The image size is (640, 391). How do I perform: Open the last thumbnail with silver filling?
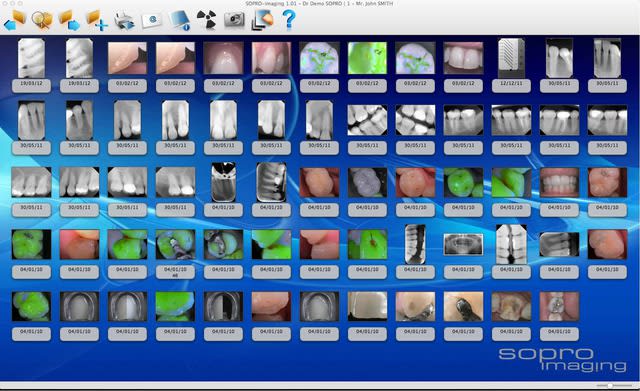(x=559, y=307)
